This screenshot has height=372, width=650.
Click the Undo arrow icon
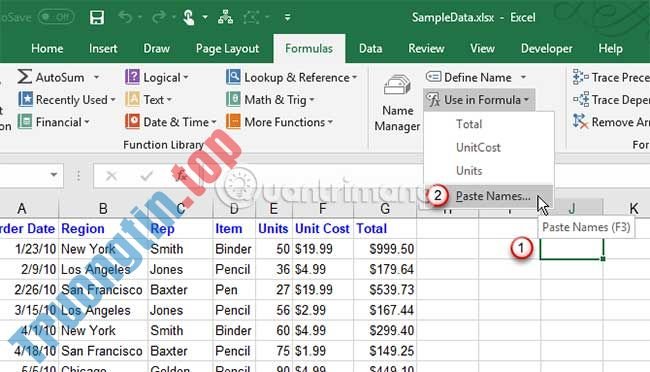(125, 17)
